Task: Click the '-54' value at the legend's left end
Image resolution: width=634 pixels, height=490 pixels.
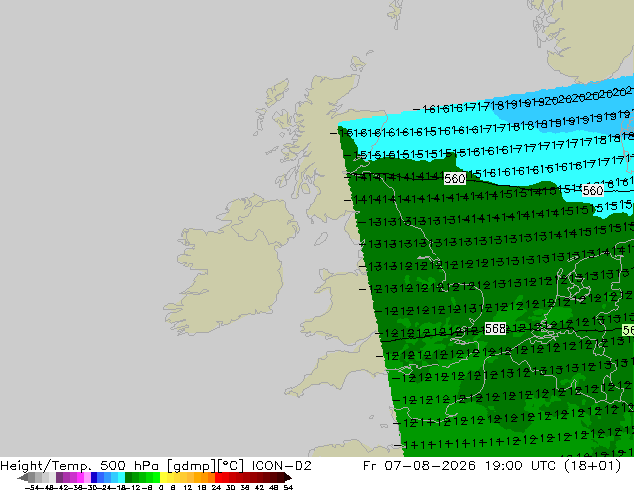Action: coord(32,487)
